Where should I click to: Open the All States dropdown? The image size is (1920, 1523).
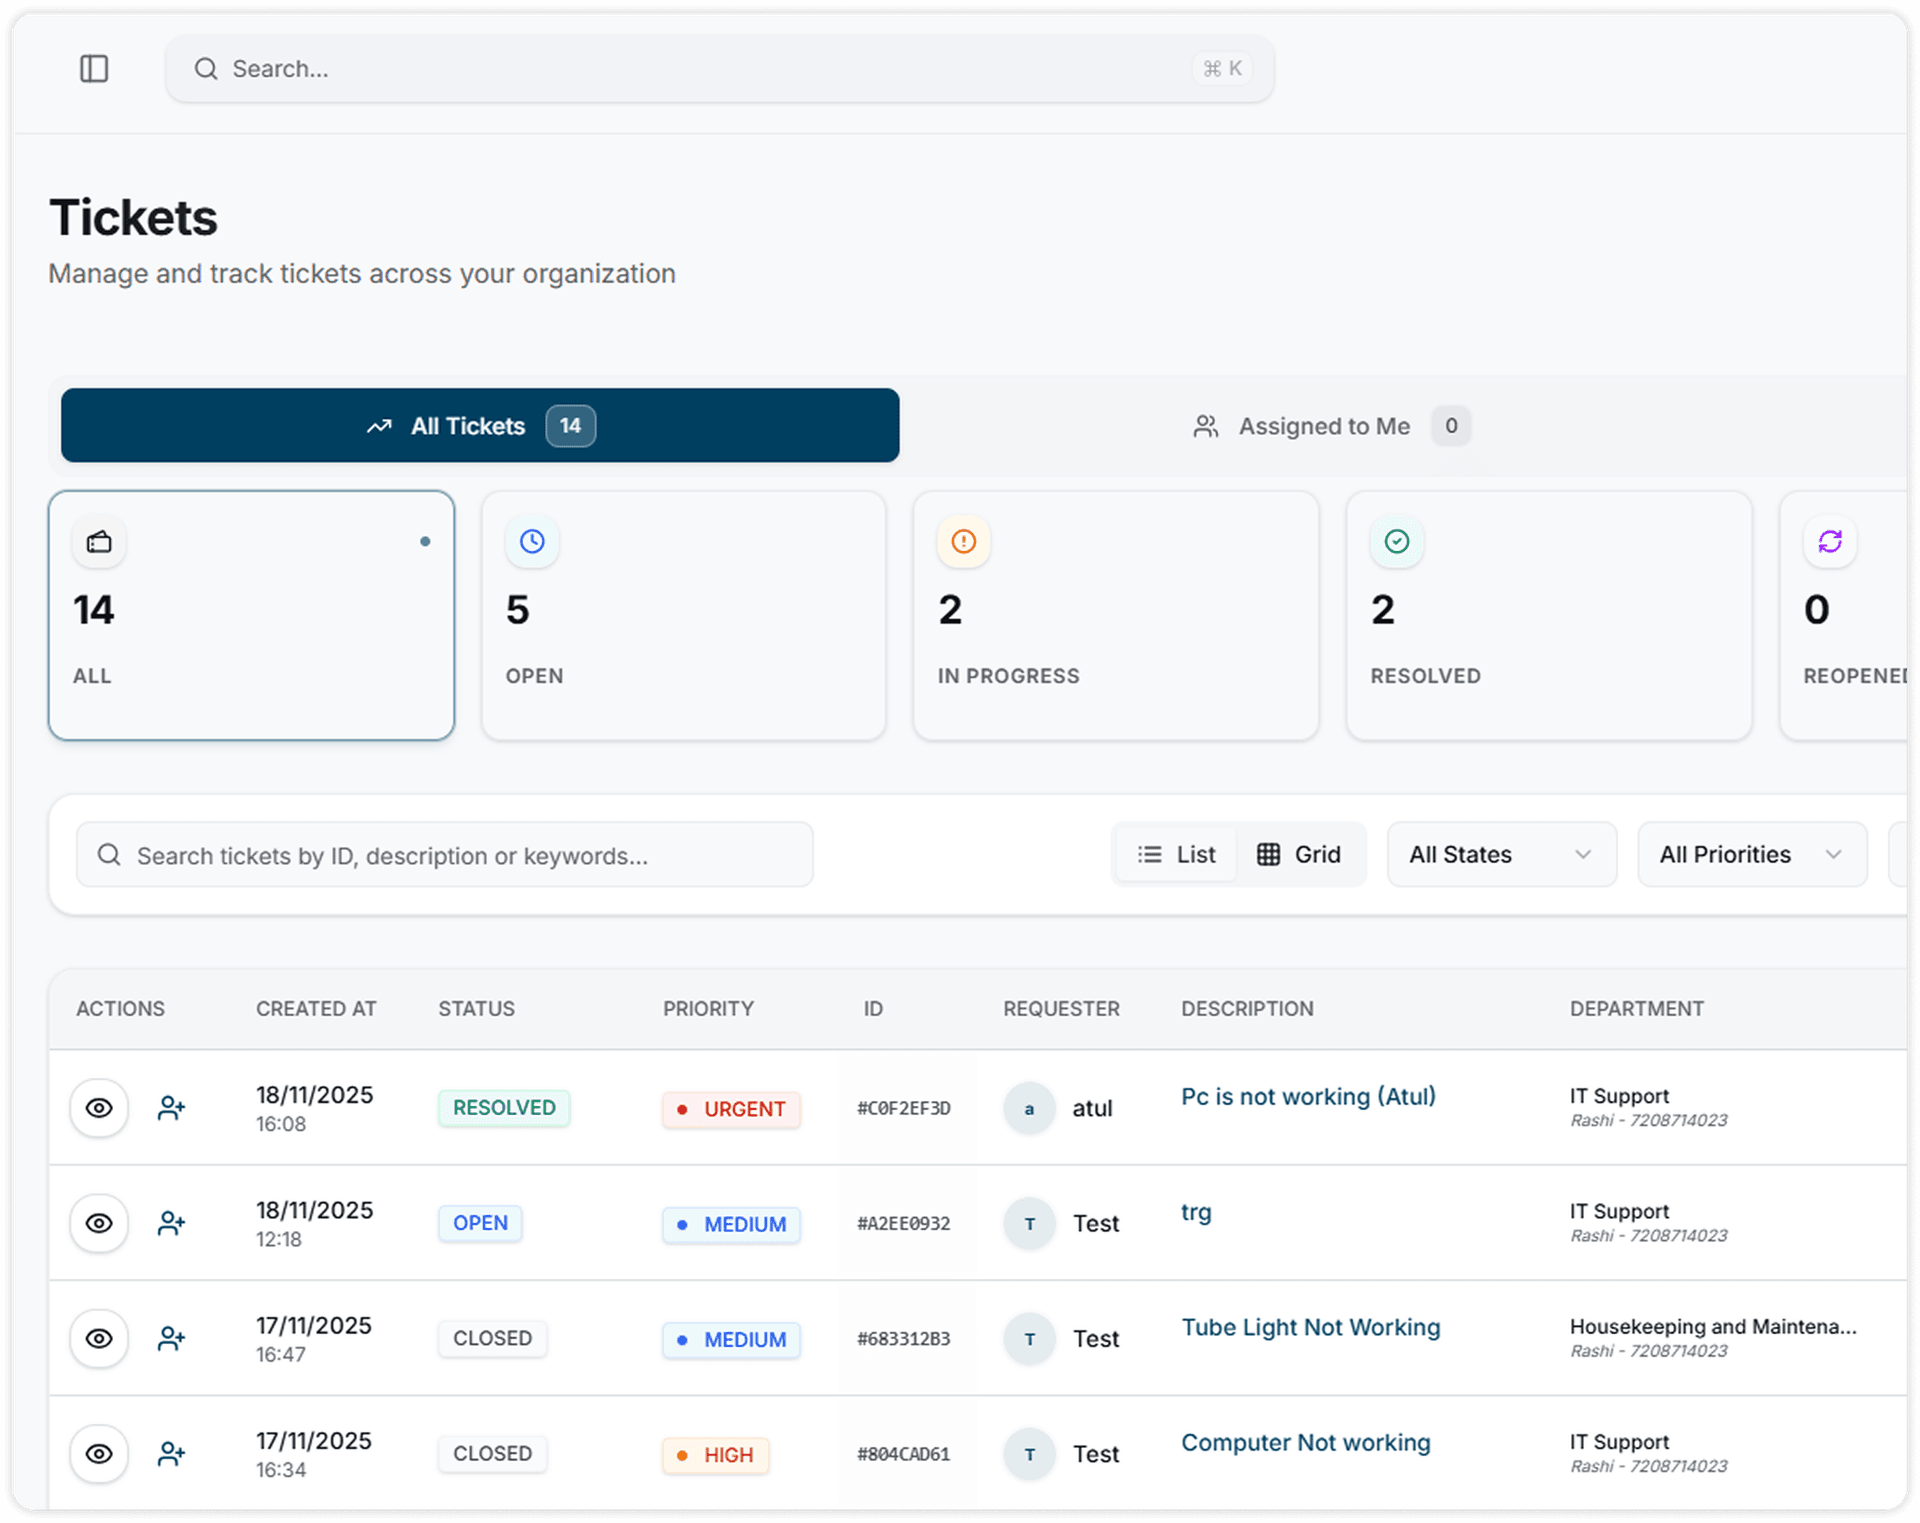pos(1501,855)
